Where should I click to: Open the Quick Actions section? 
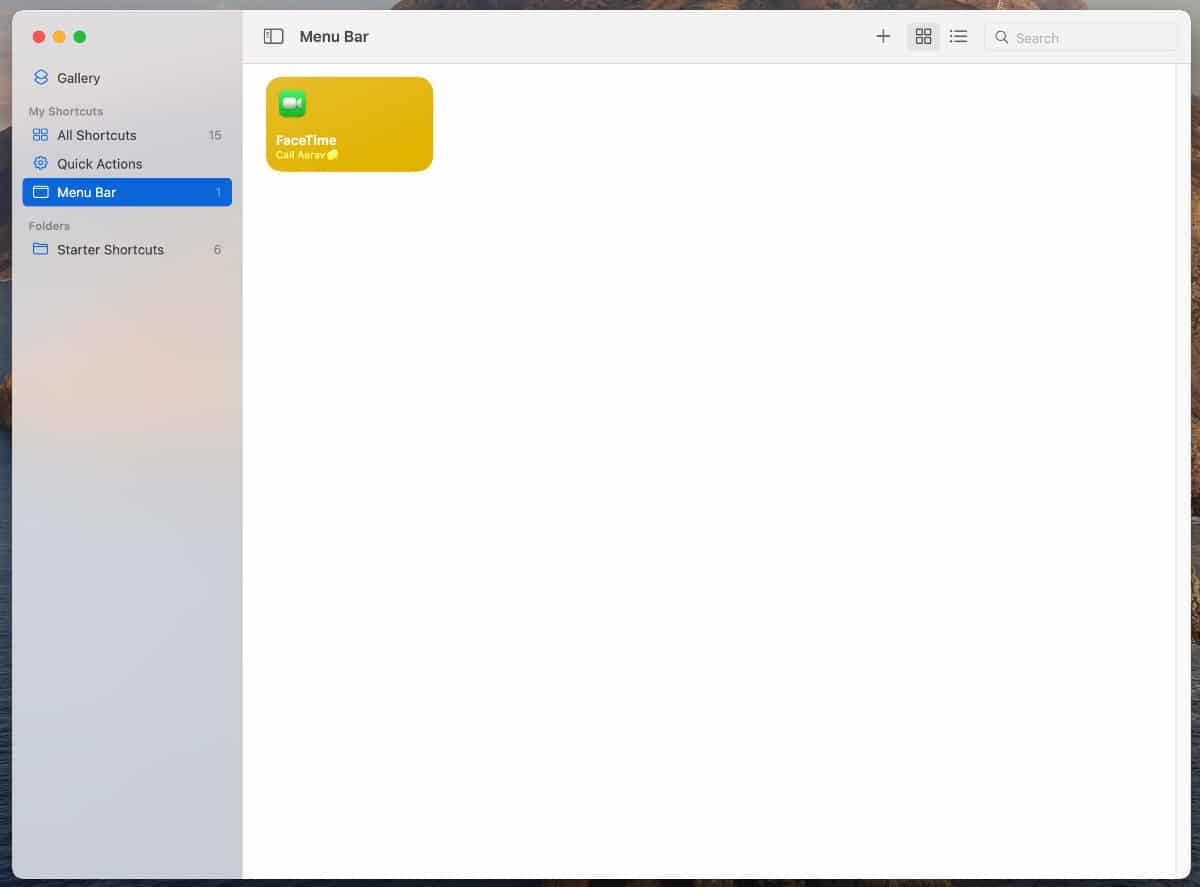point(99,164)
